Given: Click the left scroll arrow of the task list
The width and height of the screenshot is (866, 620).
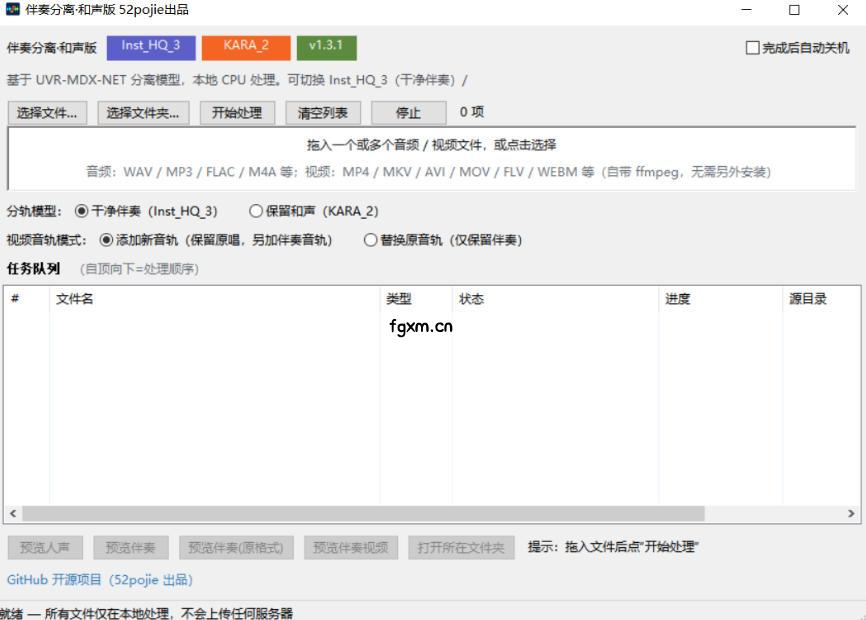Looking at the screenshot, I should click(x=13, y=513).
